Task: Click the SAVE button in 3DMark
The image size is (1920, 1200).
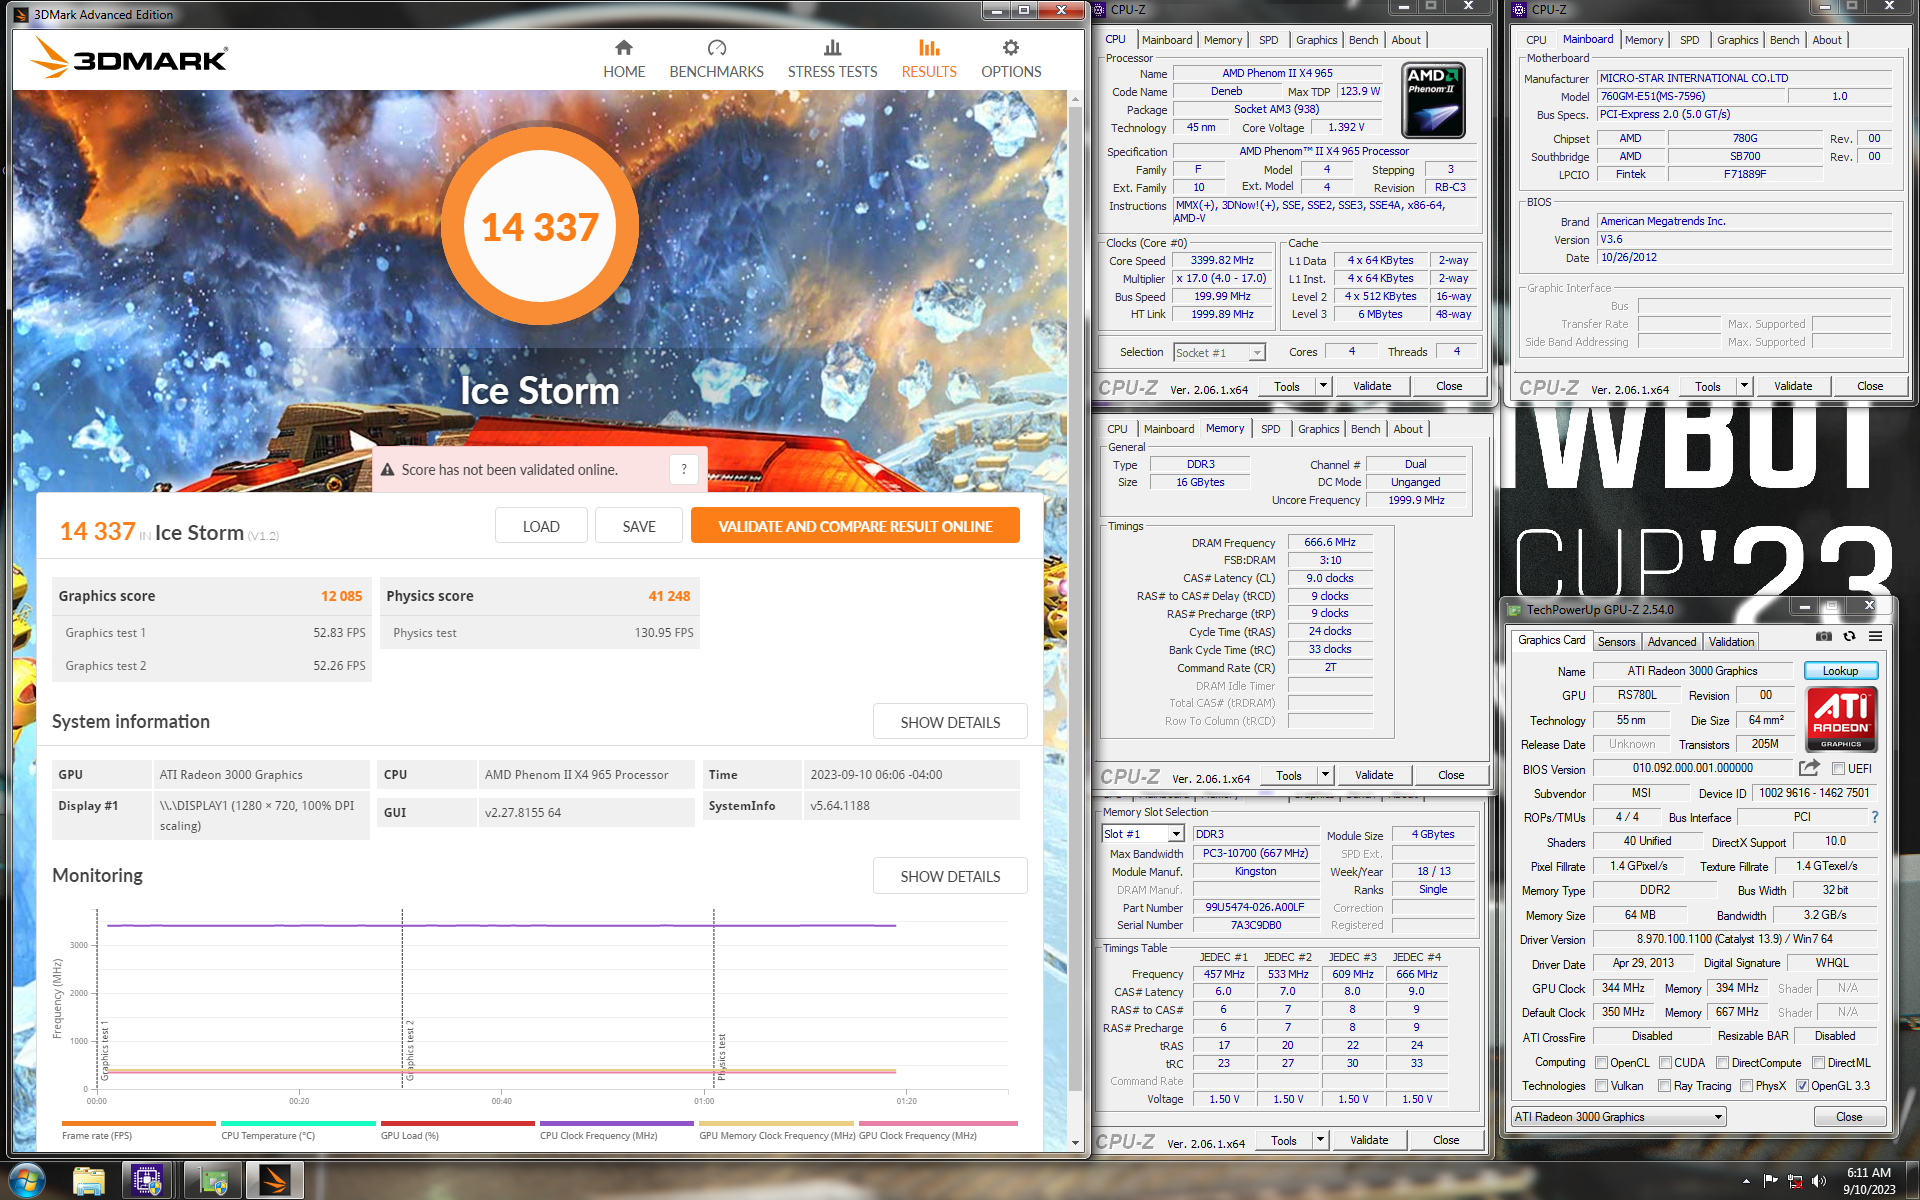Action: coord(639,526)
